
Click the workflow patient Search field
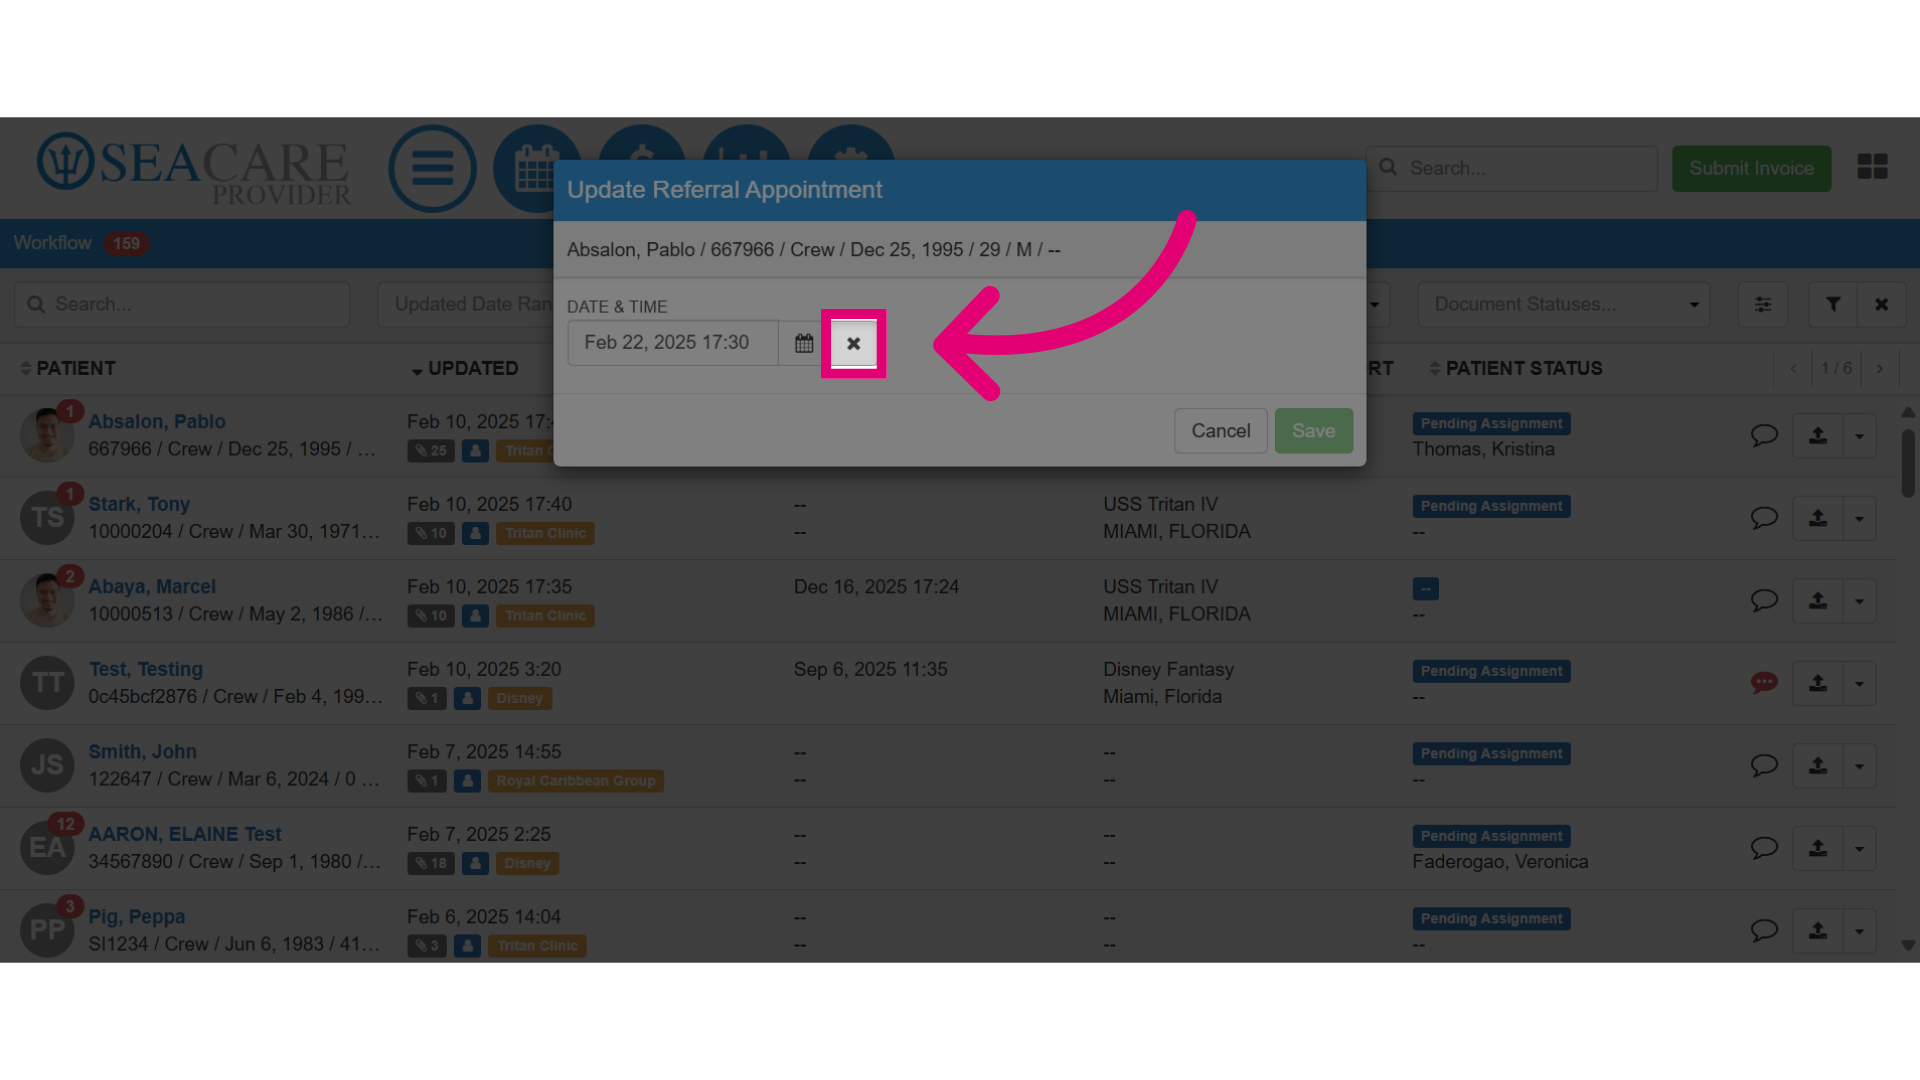coord(182,304)
